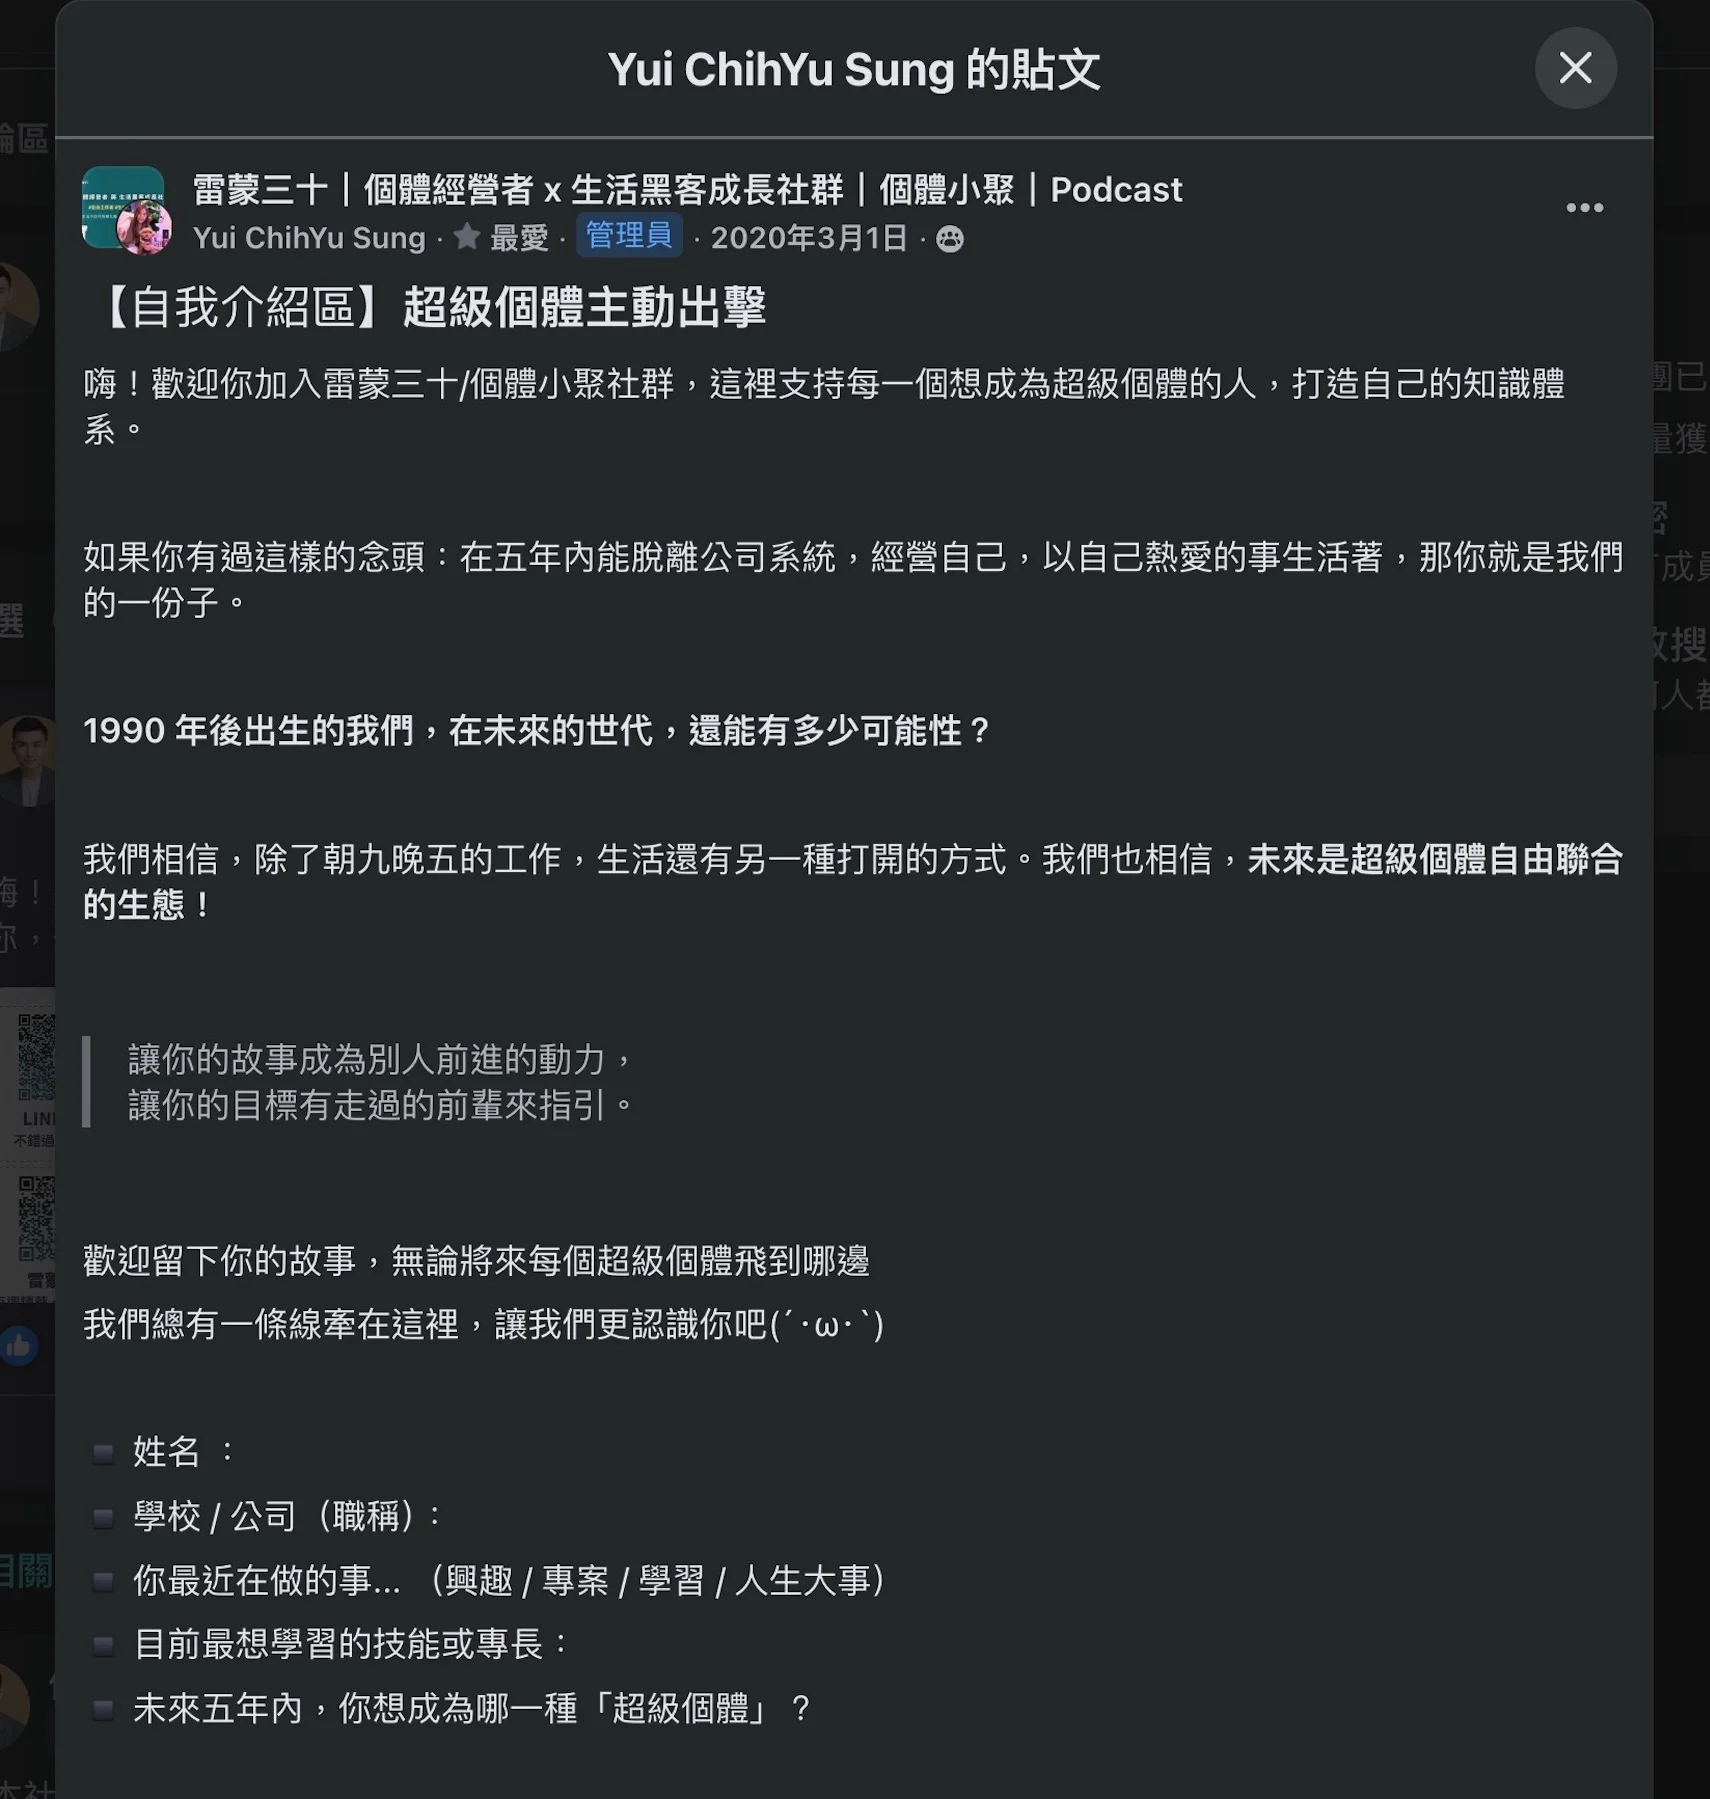Image resolution: width=1710 pixels, height=1799 pixels.
Task: Click the star icon beside 最愛
Action: (x=466, y=237)
